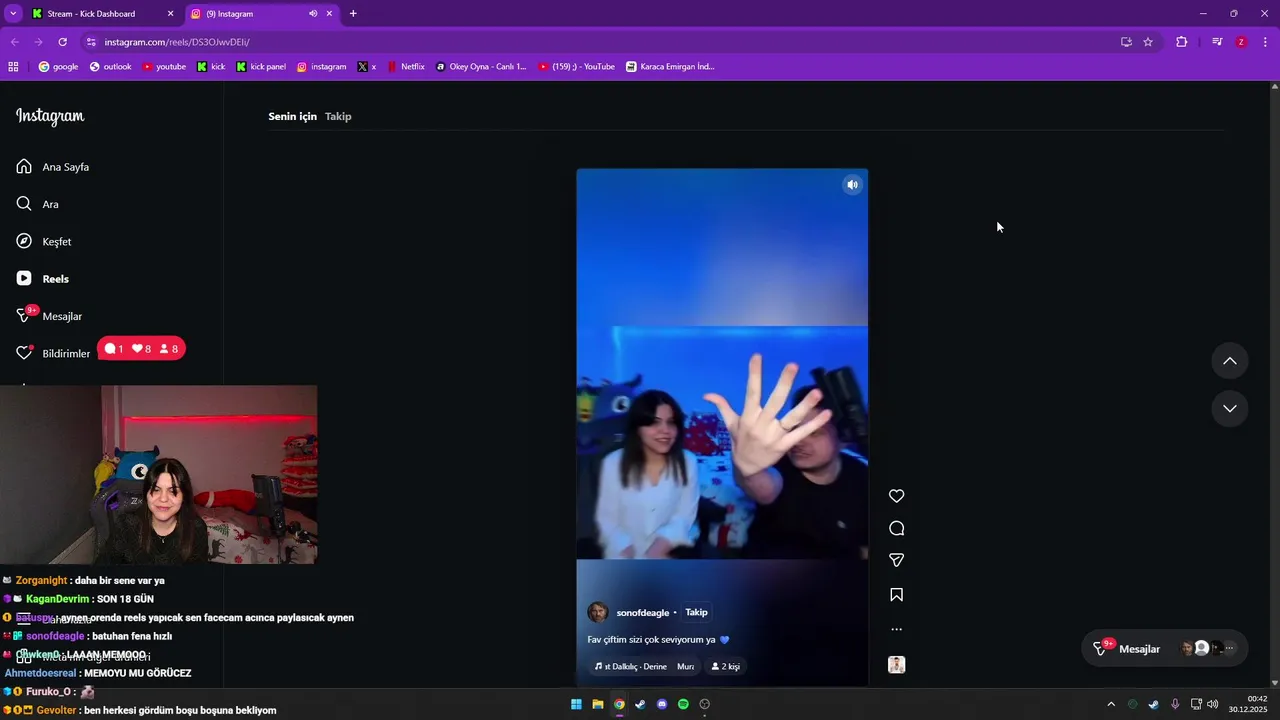Click the Instagram logo

pyautogui.click(x=50, y=116)
